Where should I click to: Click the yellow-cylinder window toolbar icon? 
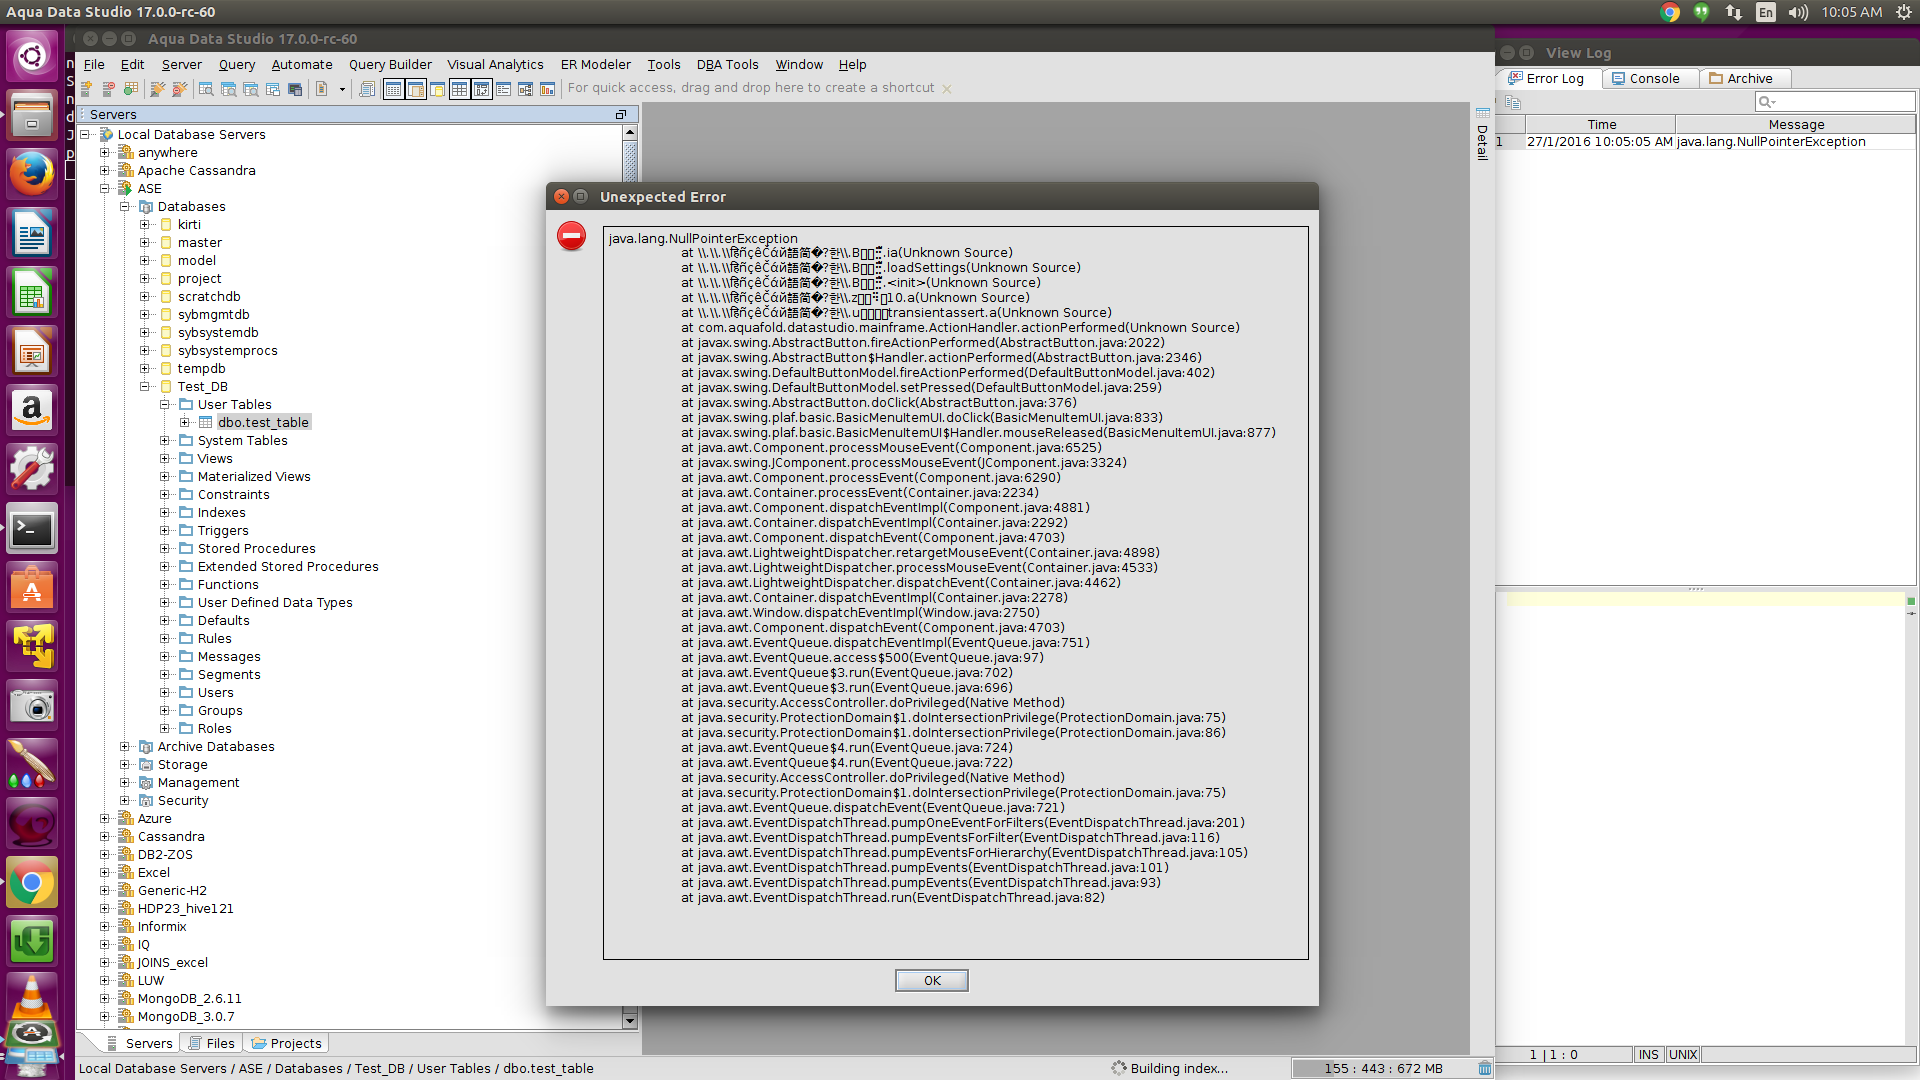coord(437,89)
